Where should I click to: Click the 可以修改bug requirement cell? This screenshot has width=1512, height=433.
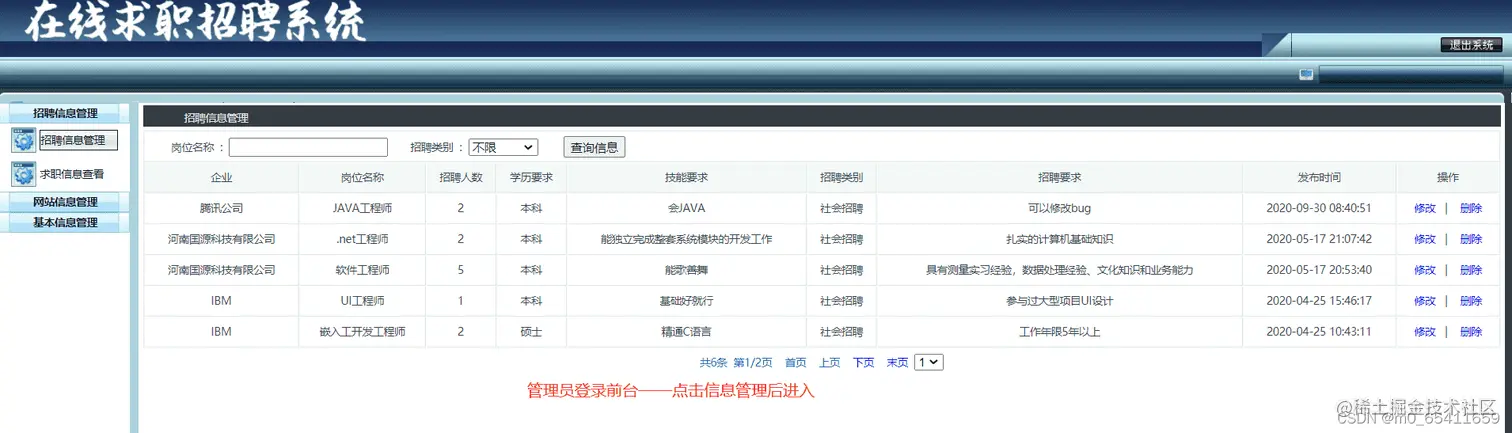point(1059,209)
